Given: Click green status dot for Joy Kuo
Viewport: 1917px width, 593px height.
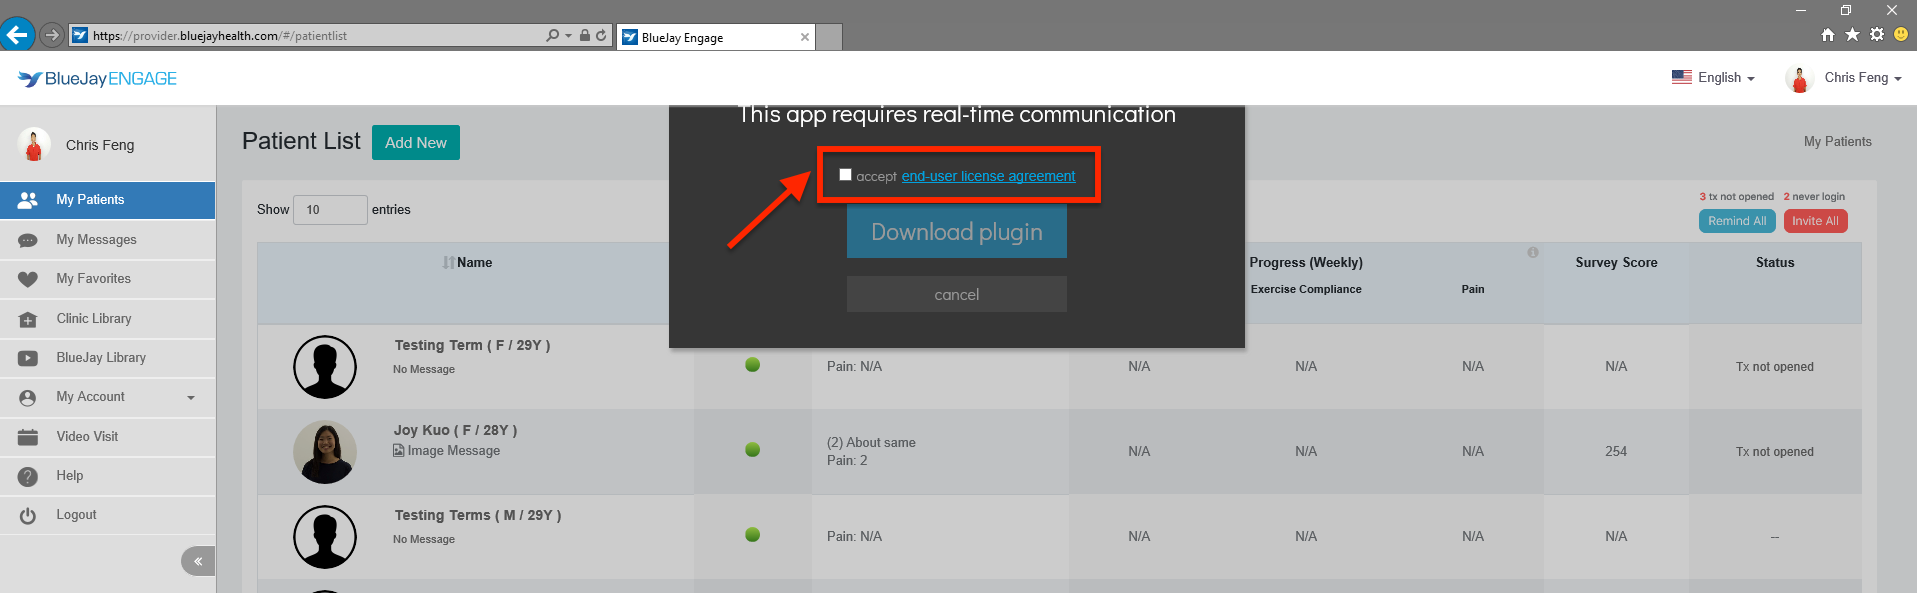Looking at the screenshot, I should [753, 450].
